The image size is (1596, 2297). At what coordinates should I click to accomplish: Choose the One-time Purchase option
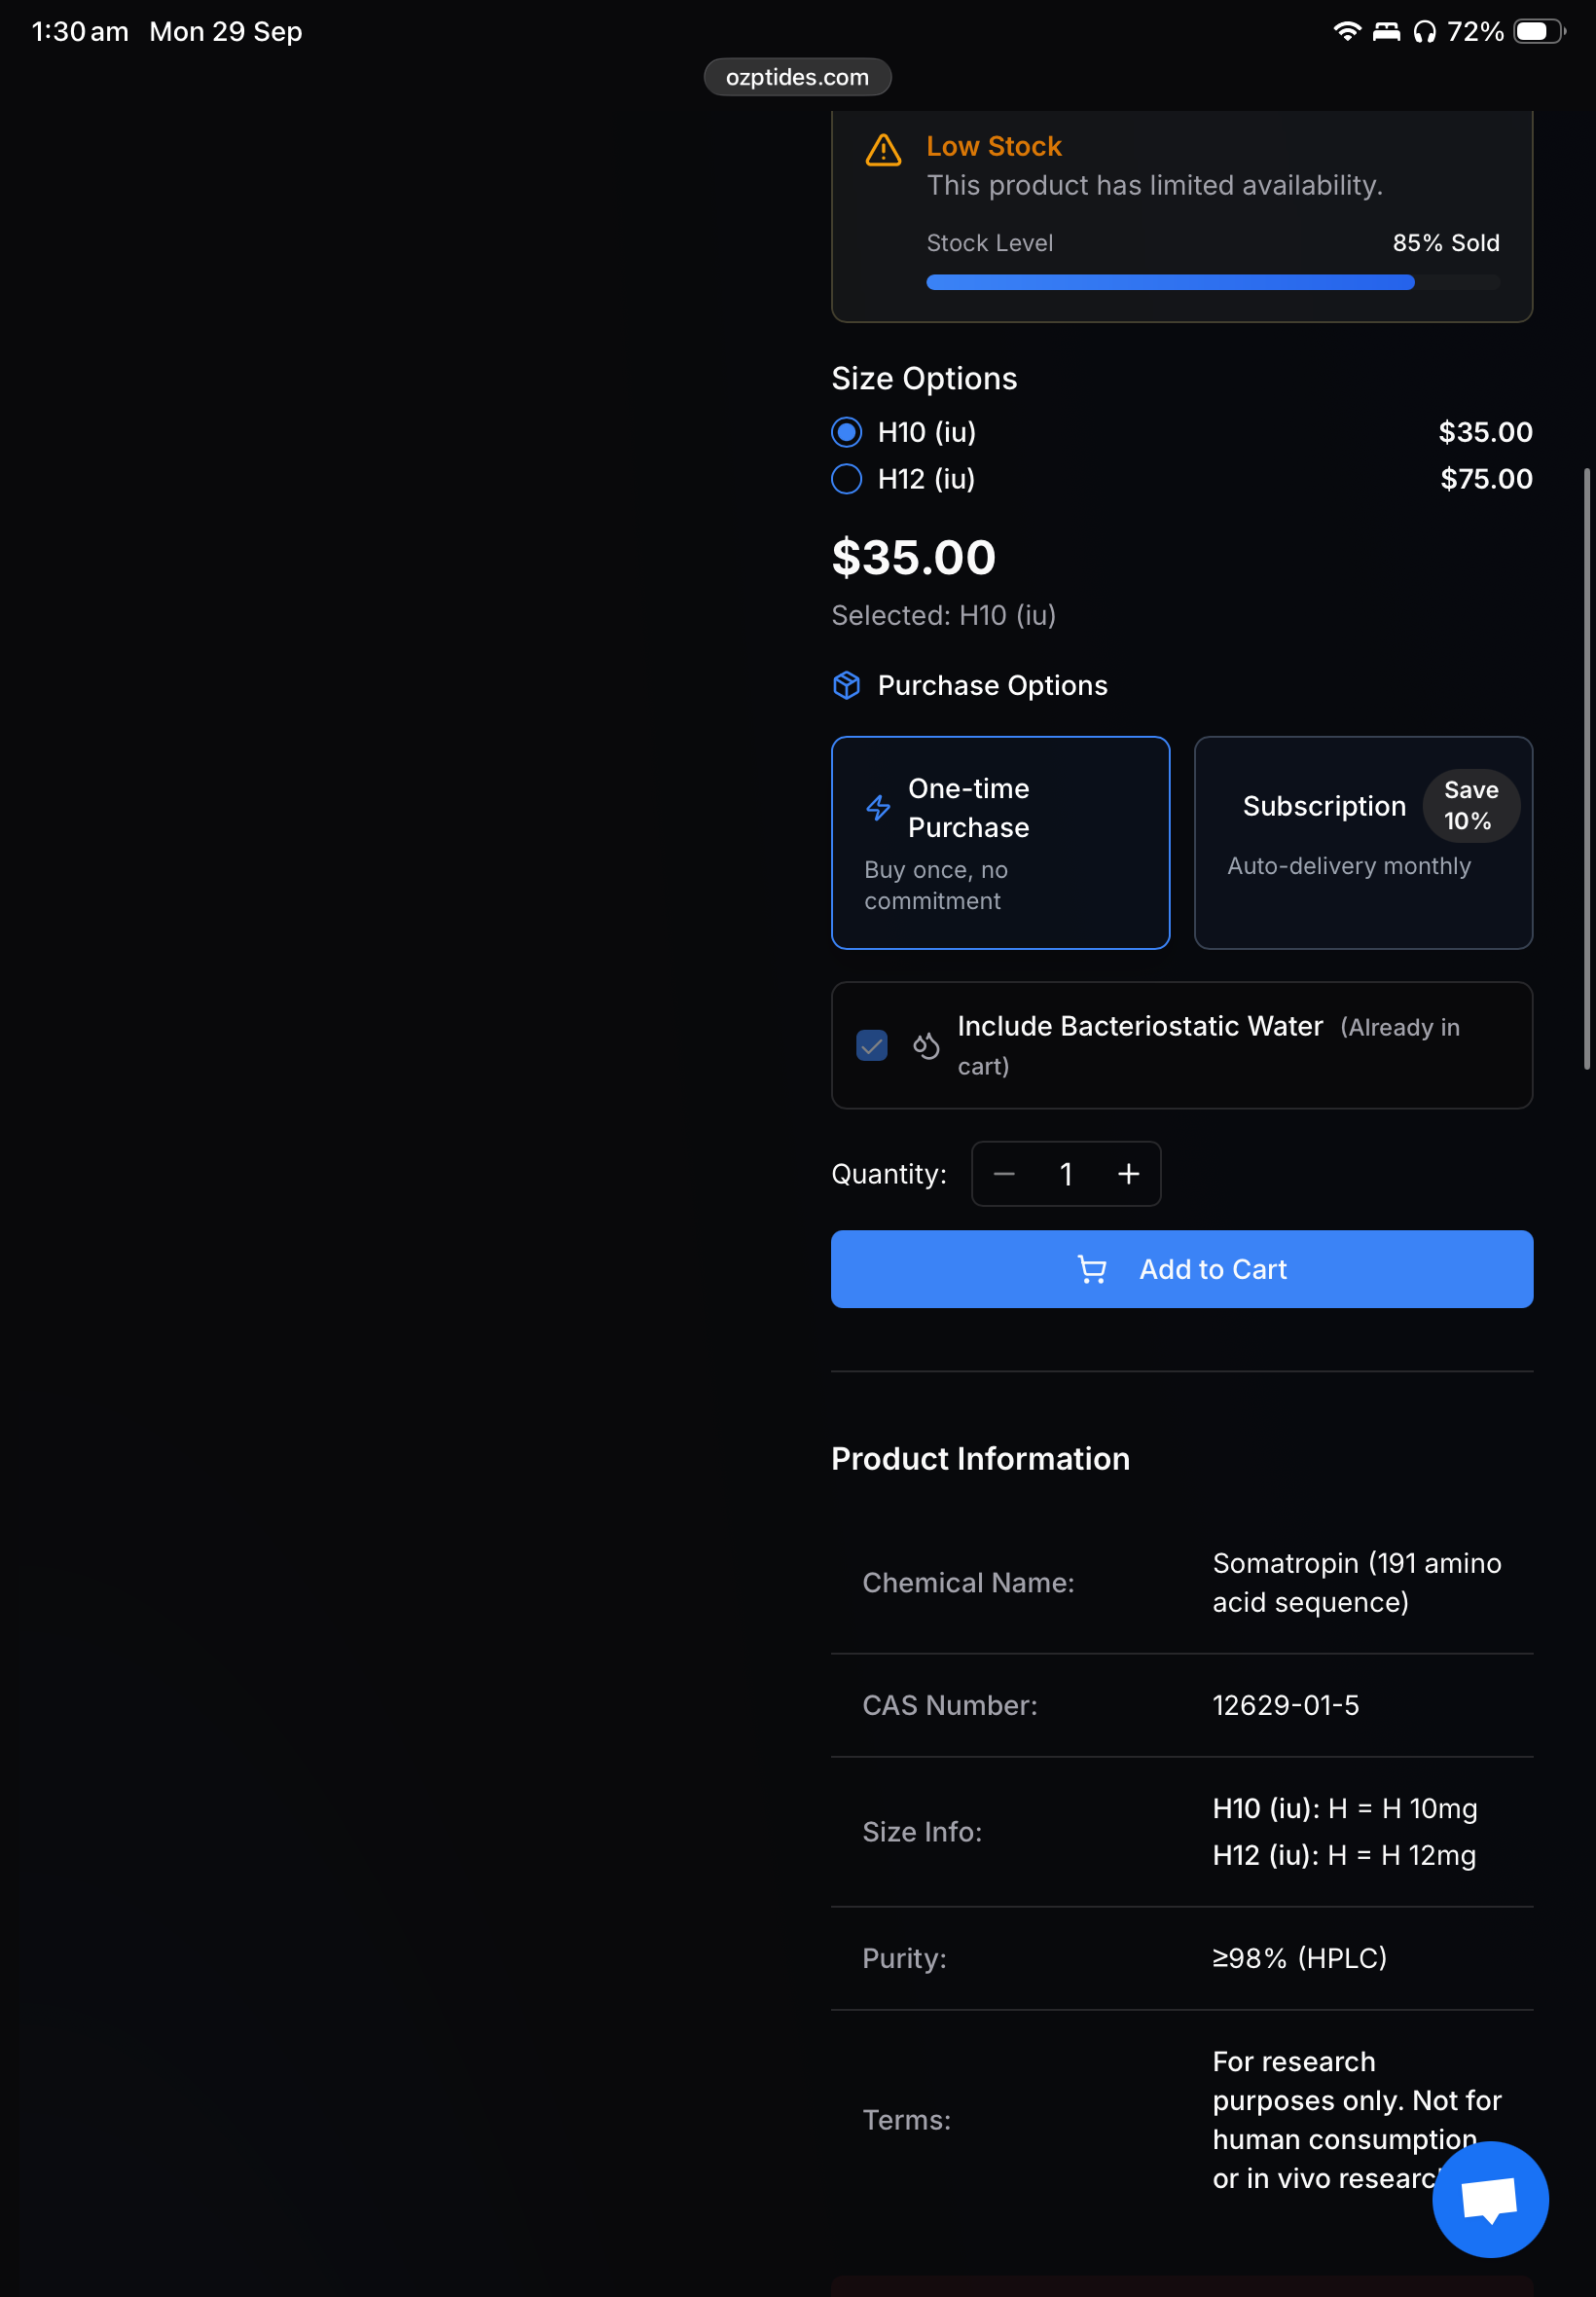click(x=1000, y=842)
